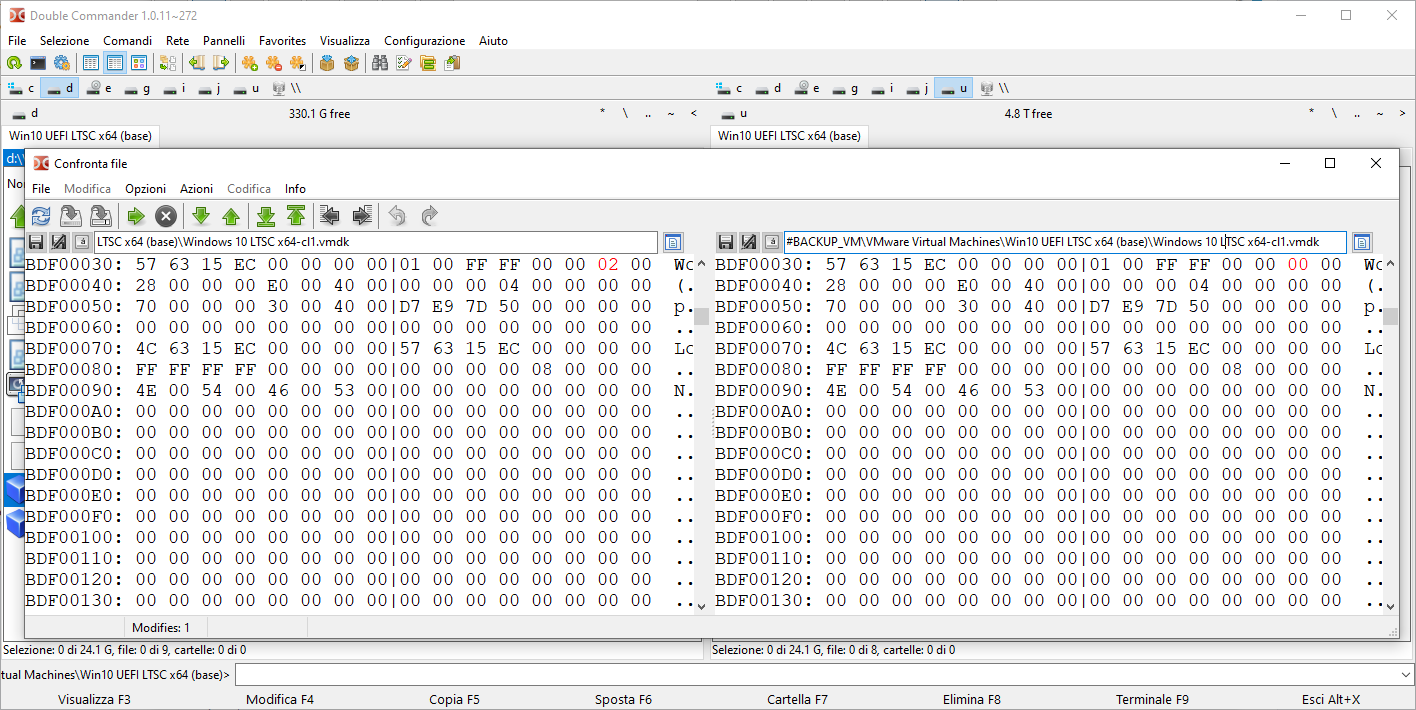Click the left file floppy save icon
Screen dimensions: 1416x710
(x=36, y=242)
